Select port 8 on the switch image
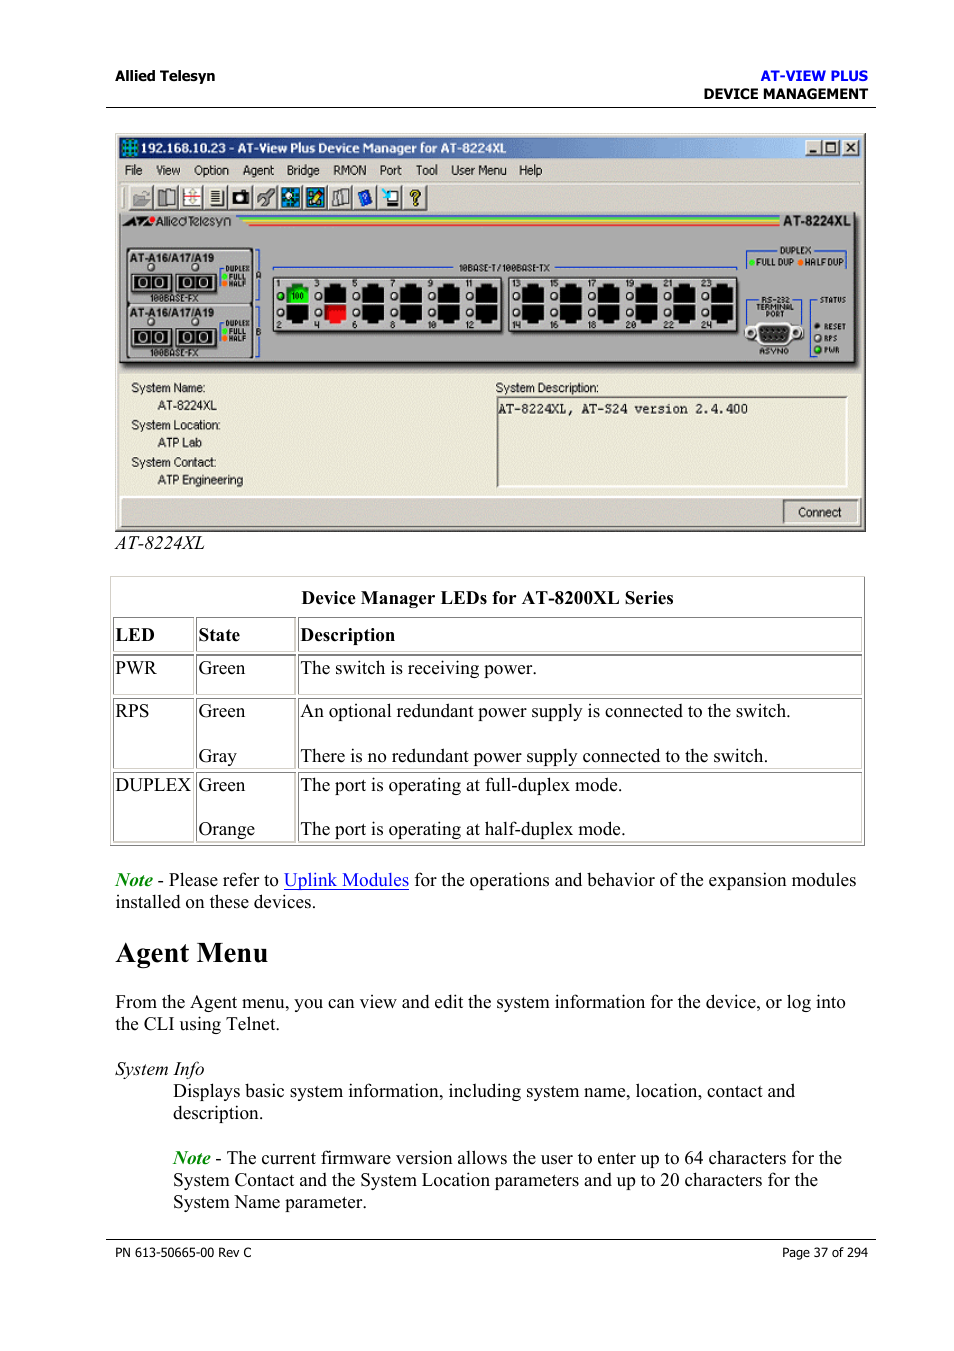 pyautogui.click(x=411, y=314)
